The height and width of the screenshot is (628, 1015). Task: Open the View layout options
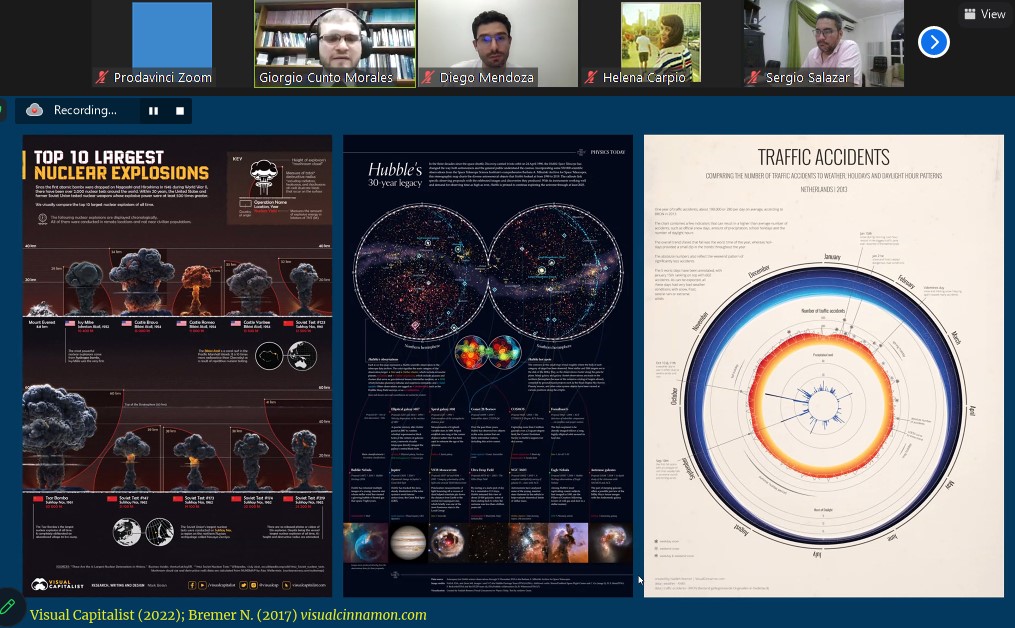[x=985, y=14]
